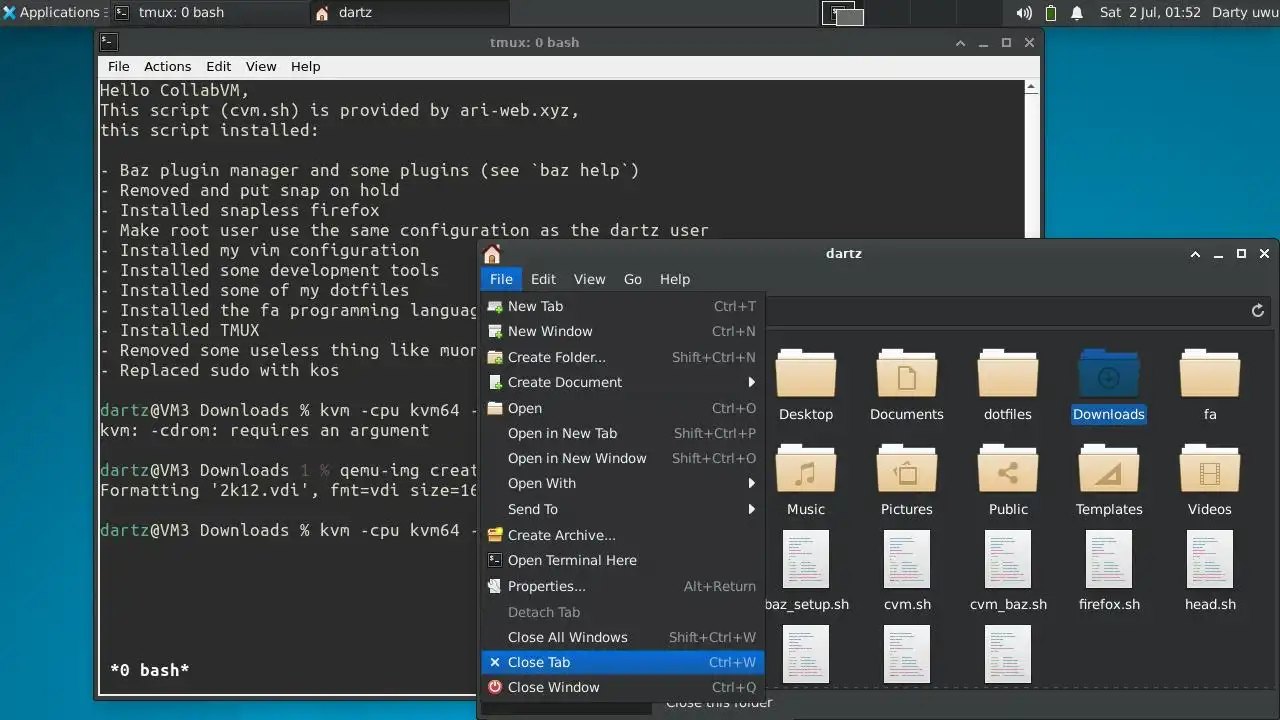
Task: Select the cvm.sh script file icon
Action: (x=907, y=559)
